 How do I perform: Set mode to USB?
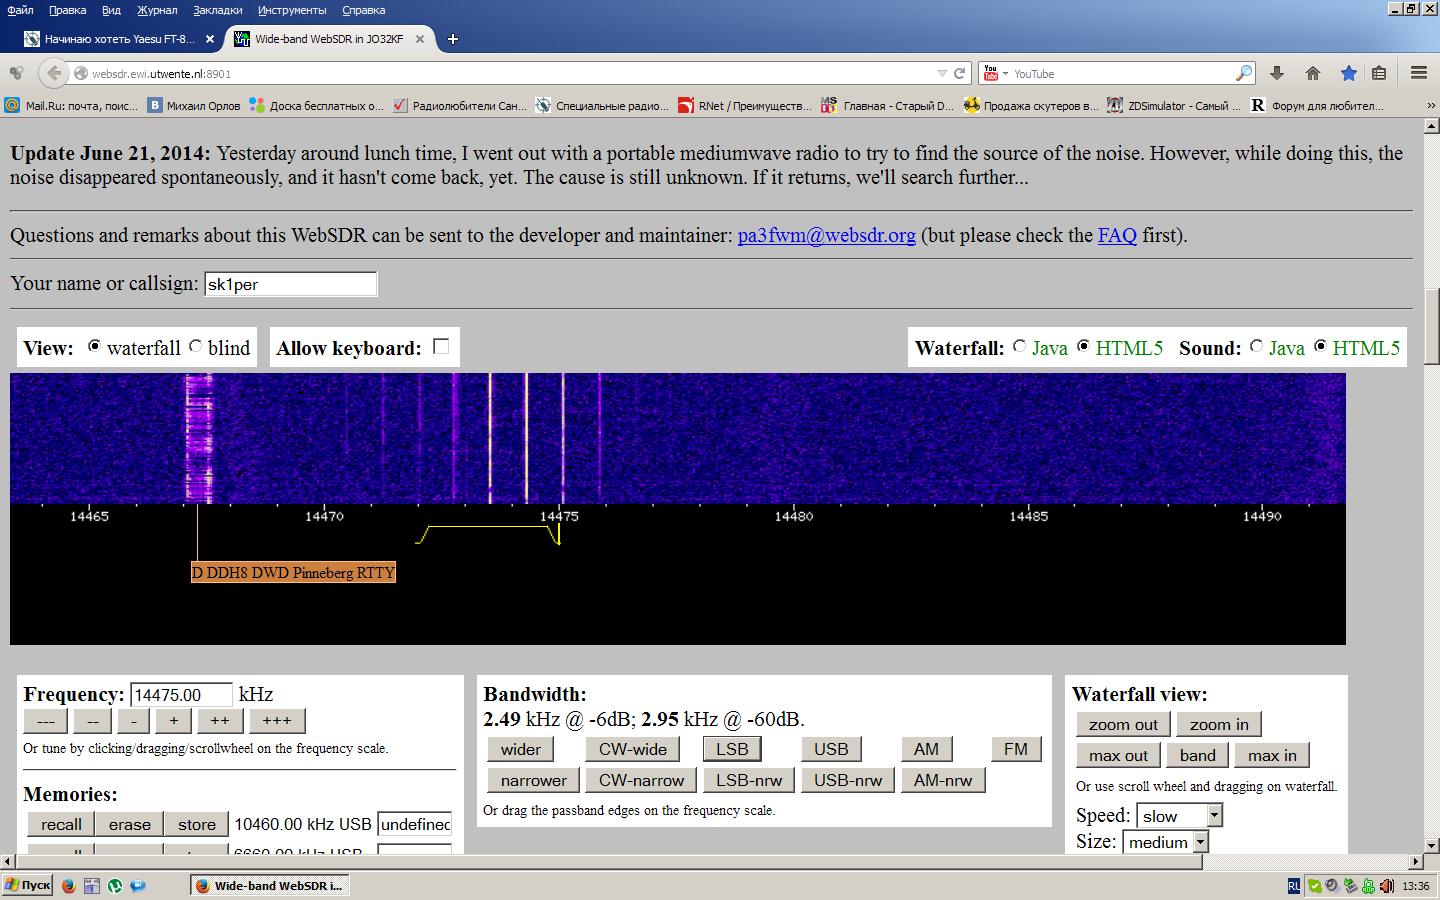point(830,749)
